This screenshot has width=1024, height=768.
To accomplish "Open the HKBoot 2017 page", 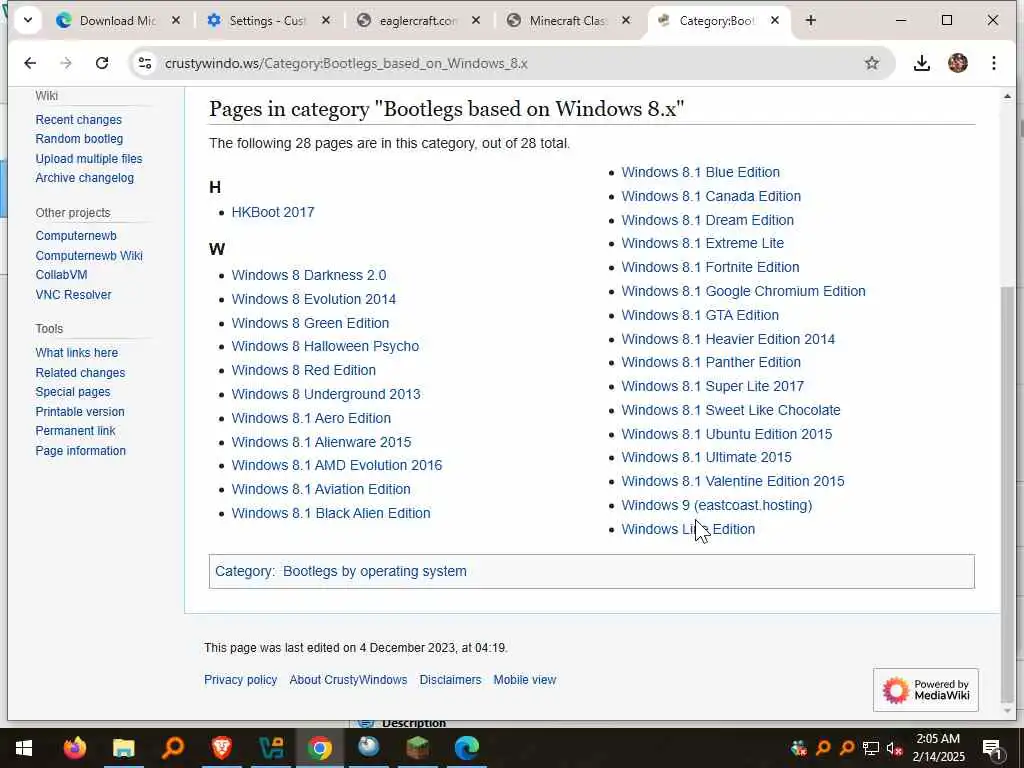I will coord(273,212).
